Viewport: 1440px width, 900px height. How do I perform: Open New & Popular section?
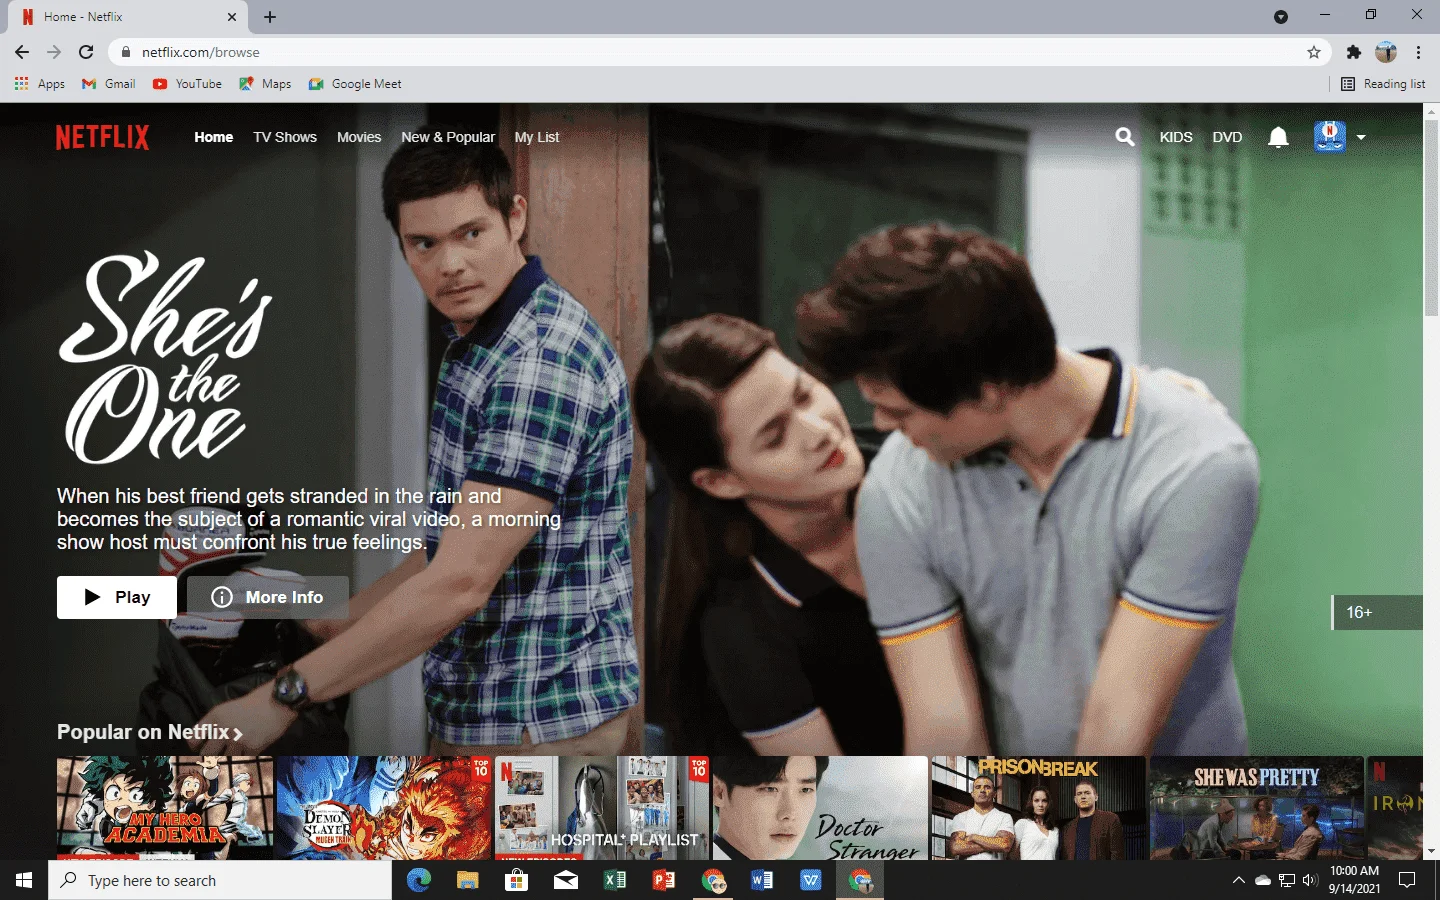[448, 137]
